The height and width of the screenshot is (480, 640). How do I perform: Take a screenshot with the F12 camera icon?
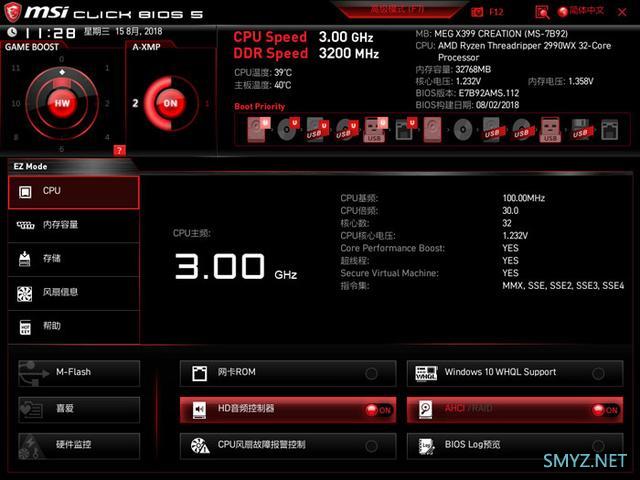tap(477, 12)
